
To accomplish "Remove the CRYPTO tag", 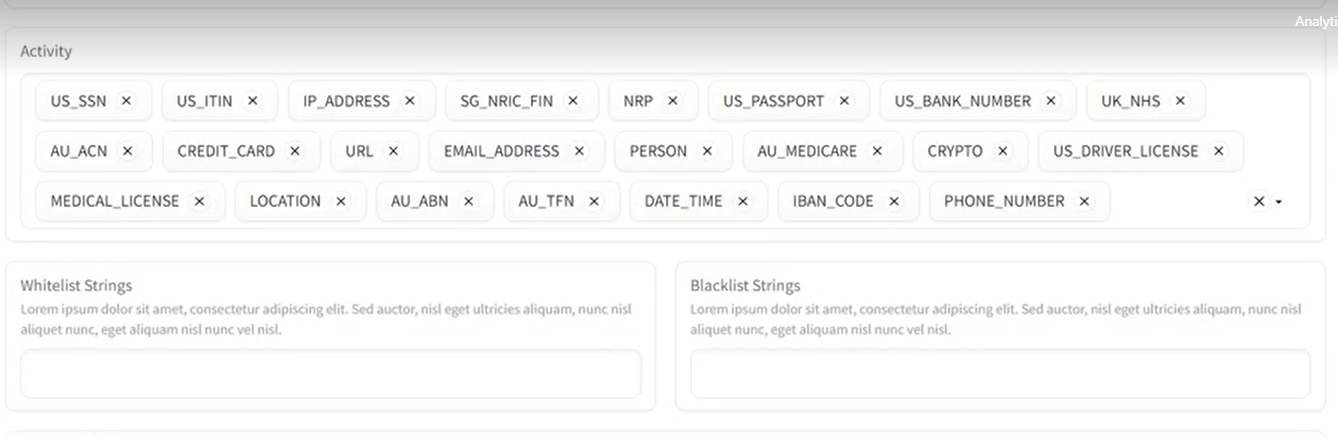I will (x=1003, y=151).
